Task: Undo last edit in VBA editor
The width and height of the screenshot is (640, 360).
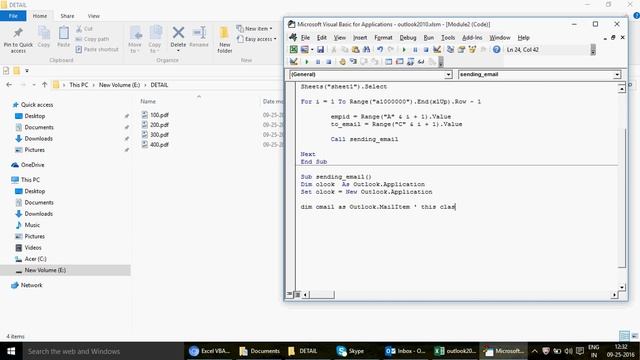Action: [380, 49]
